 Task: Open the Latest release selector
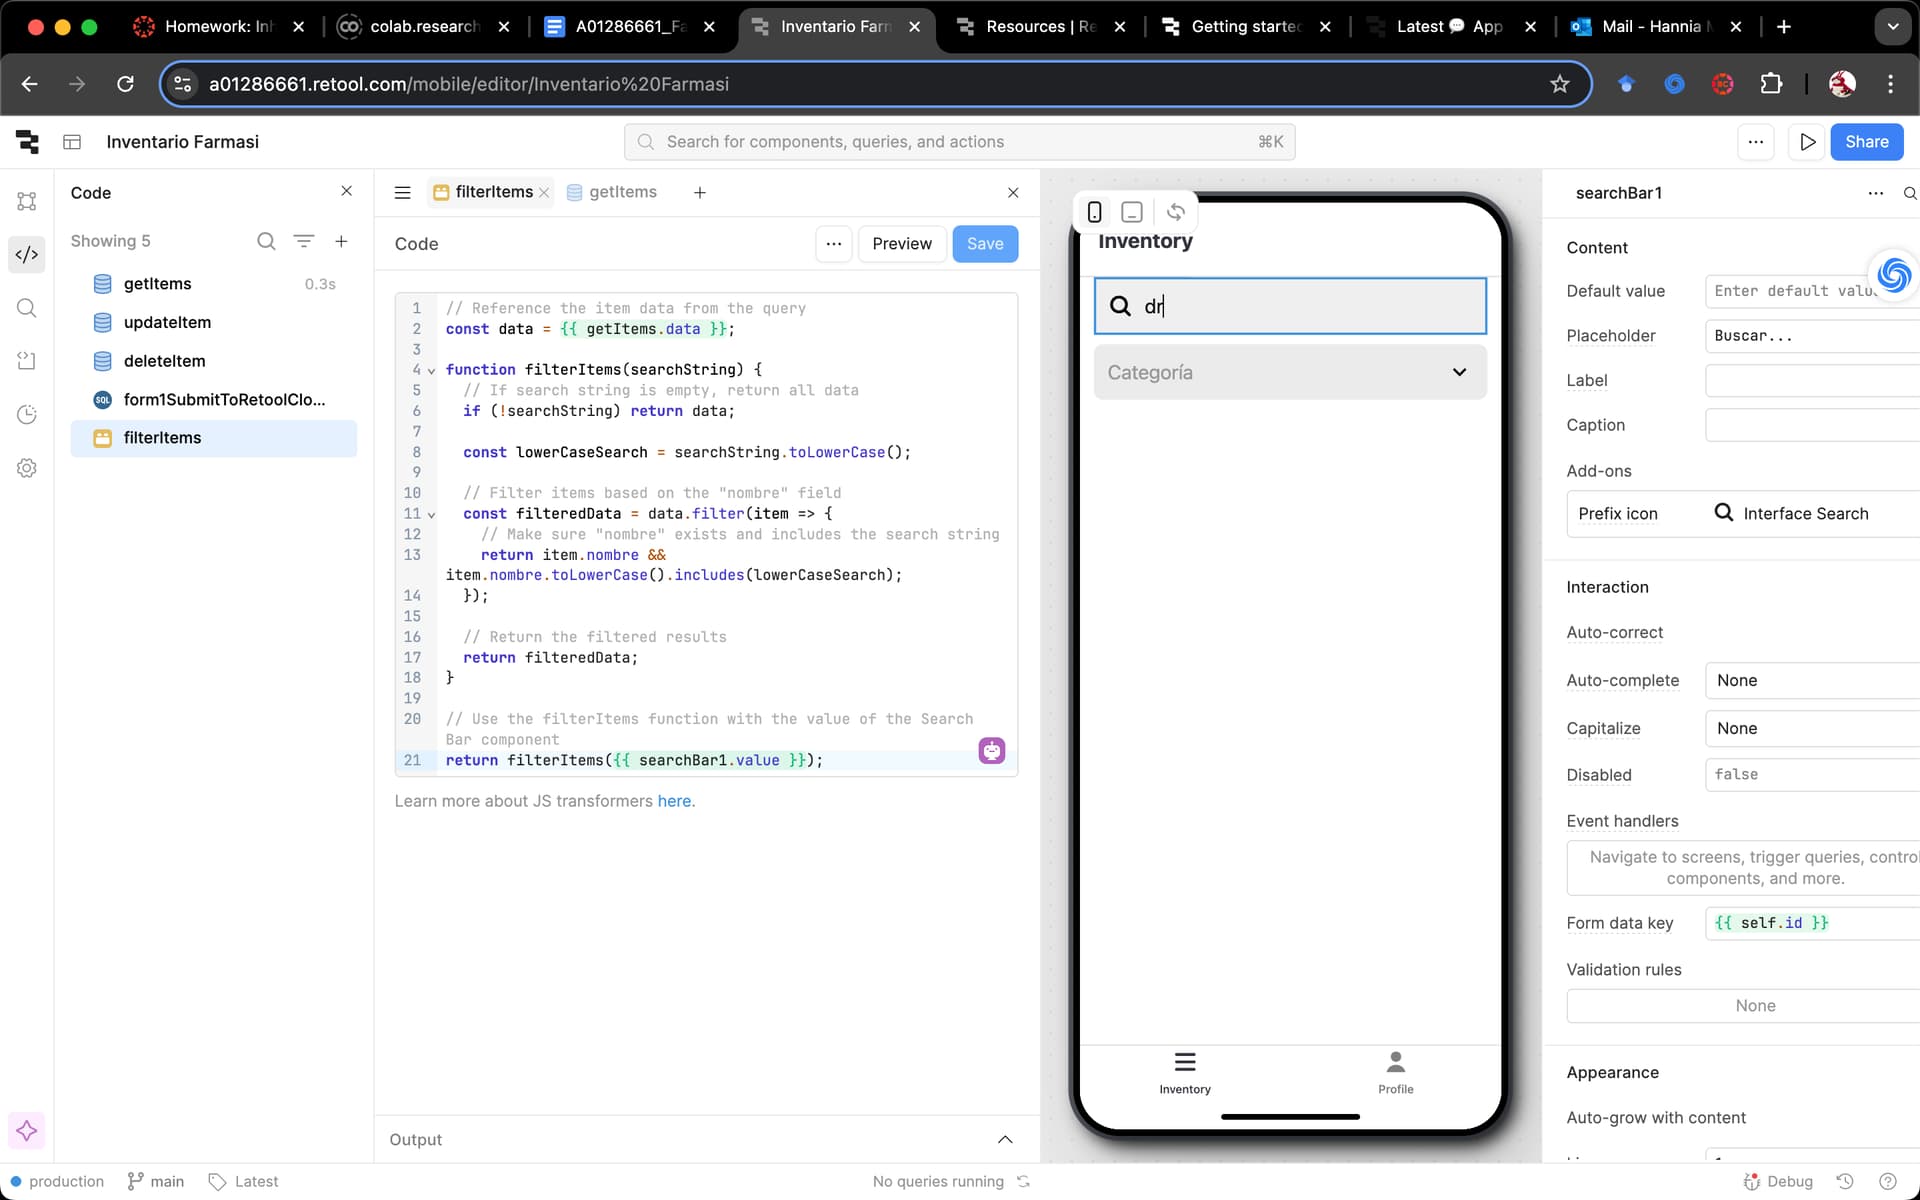coord(243,1181)
